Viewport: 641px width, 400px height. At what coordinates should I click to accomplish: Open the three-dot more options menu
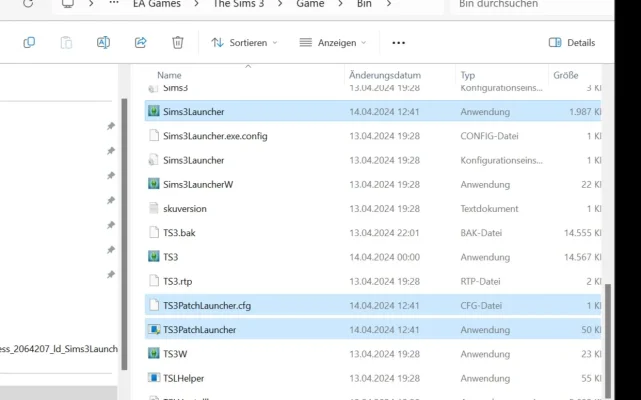pos(399,43)
